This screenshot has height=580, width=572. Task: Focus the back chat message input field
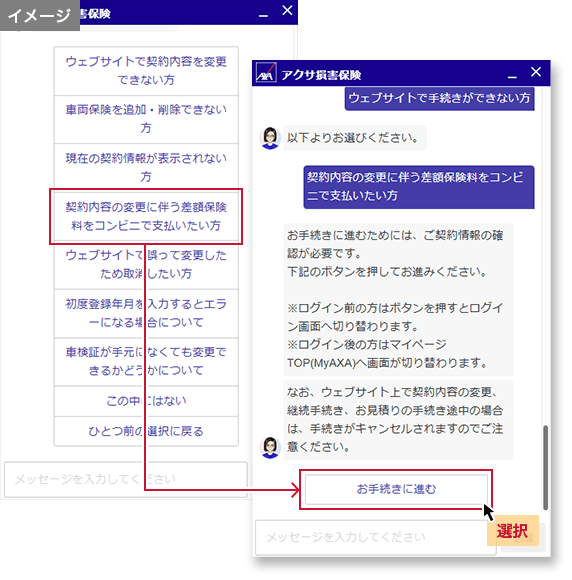point(125,479)
